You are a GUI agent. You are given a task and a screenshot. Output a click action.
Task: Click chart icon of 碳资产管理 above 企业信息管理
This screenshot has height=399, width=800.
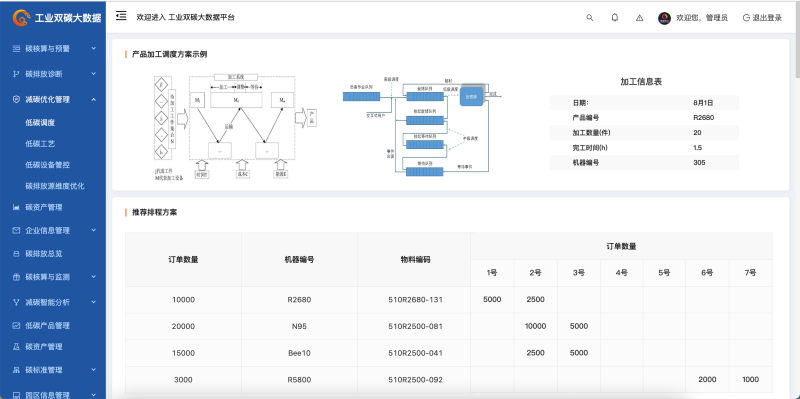(x=16, y=207)
